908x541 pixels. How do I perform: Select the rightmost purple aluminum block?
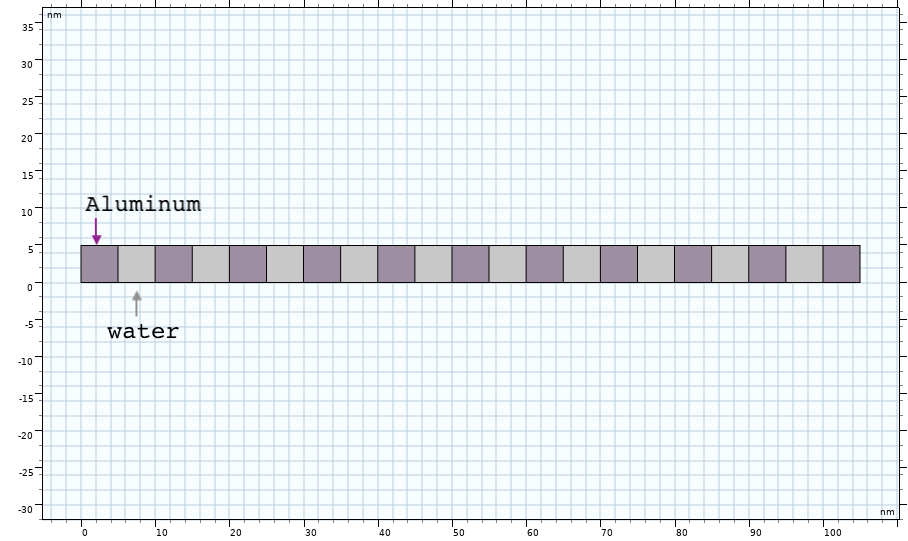pos(841,264)
